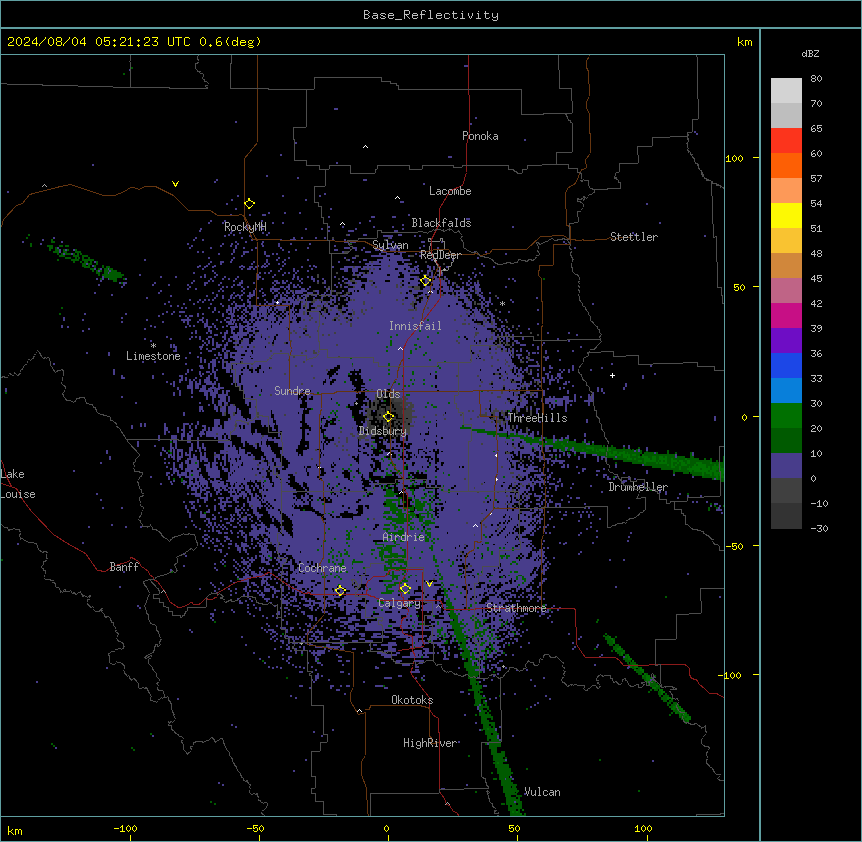
Task: Click the purple 10 dBZ legend swatch
Action: click(x=786, y=466)
